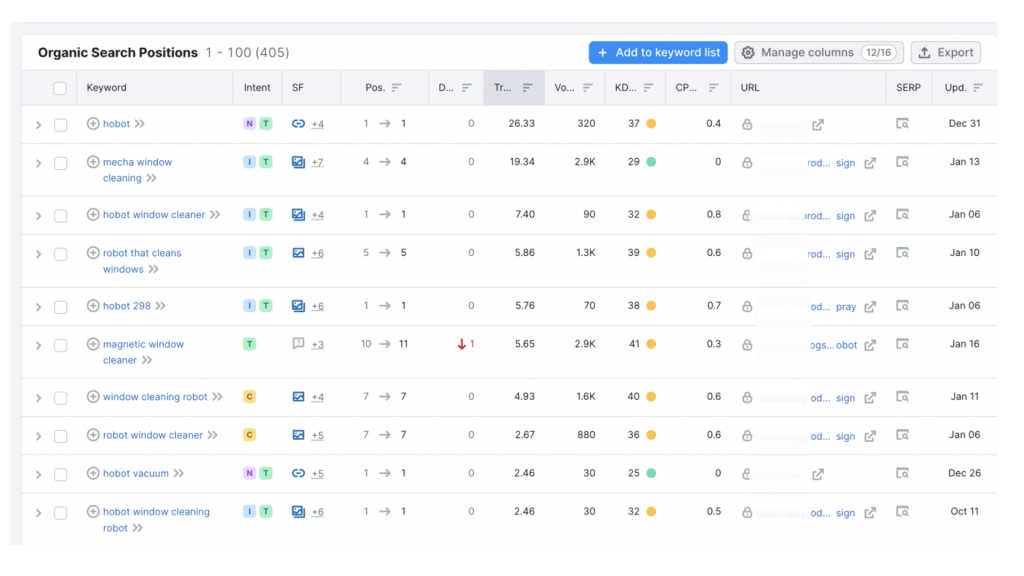
Task: Open external link icon for hobot vacuum row
Action: click(818, 474)
